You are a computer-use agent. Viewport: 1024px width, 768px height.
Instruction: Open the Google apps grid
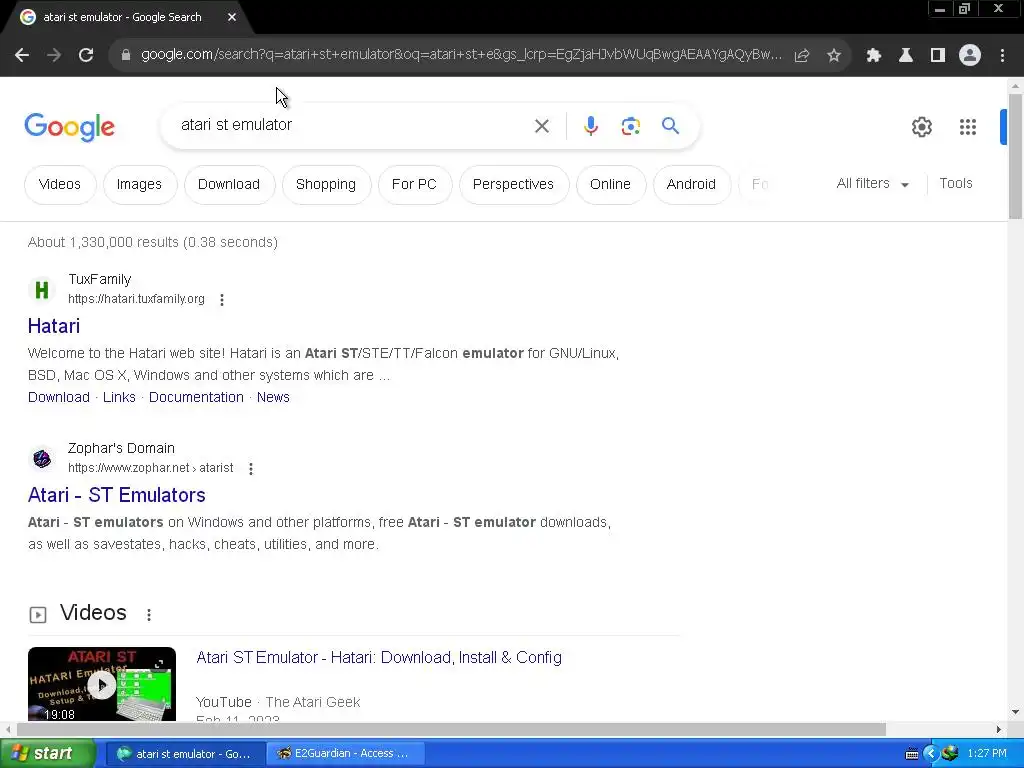pyautogui.click(x=968, y=127)
